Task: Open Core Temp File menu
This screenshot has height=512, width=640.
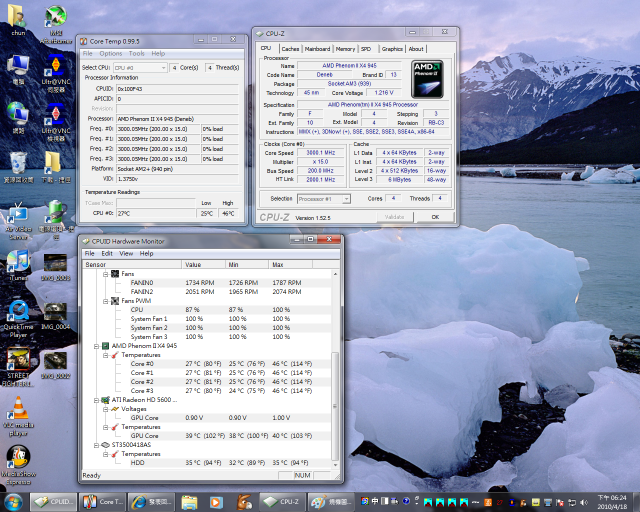Action: click(87, 53)
